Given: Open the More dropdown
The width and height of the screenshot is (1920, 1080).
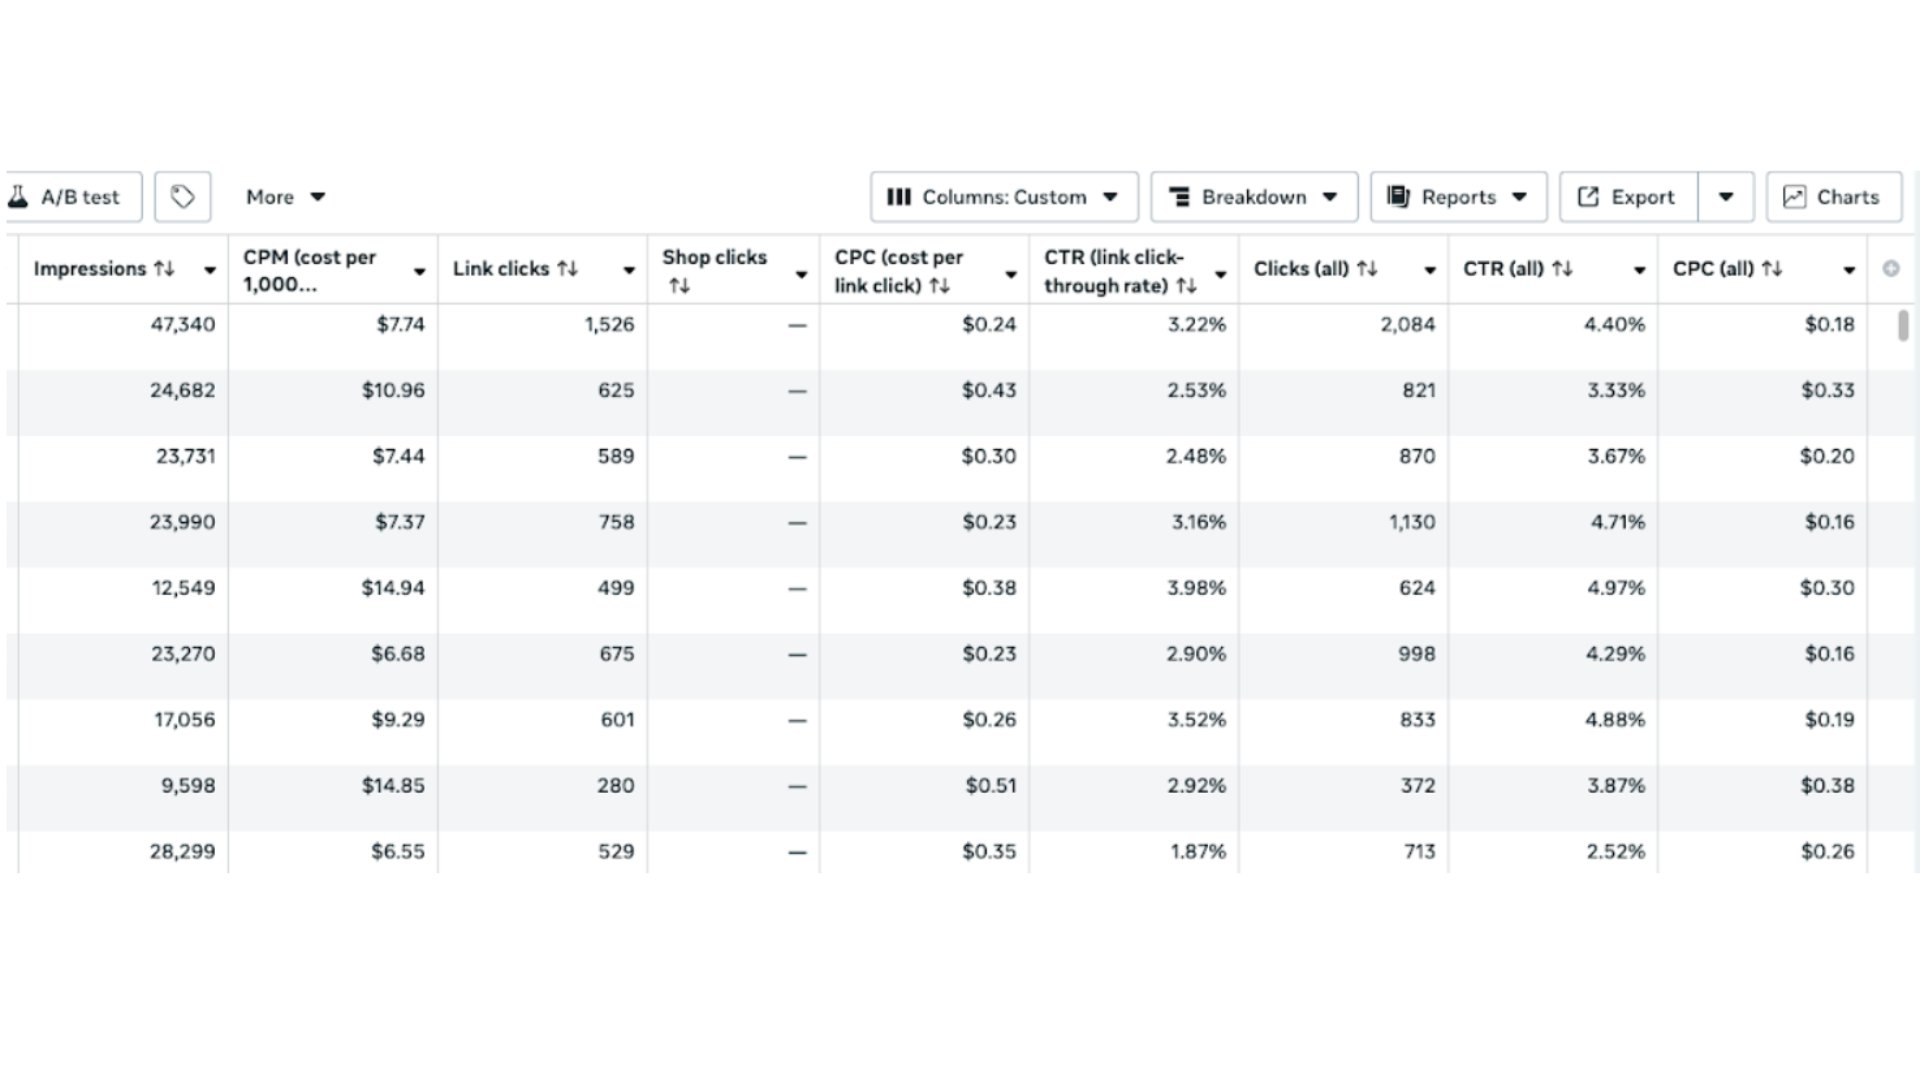Looking at the screenshot, I should pos(287,197).
